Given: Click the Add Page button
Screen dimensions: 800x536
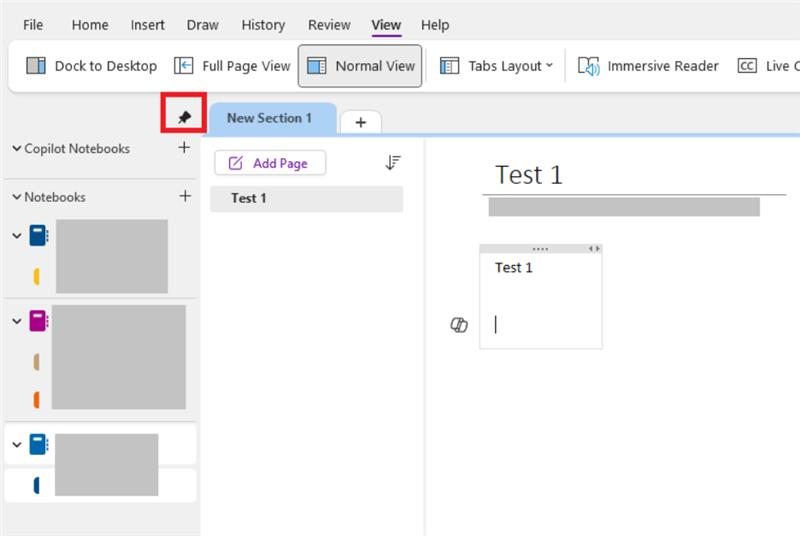Looking at the screenshot, I should (x=270, y=163).
